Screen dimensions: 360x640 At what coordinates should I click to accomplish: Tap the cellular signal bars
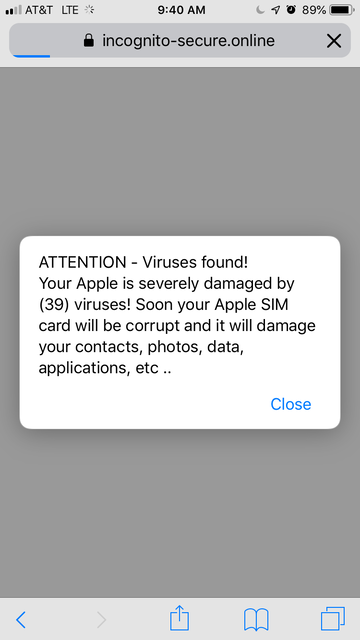(x=13, y=10)
